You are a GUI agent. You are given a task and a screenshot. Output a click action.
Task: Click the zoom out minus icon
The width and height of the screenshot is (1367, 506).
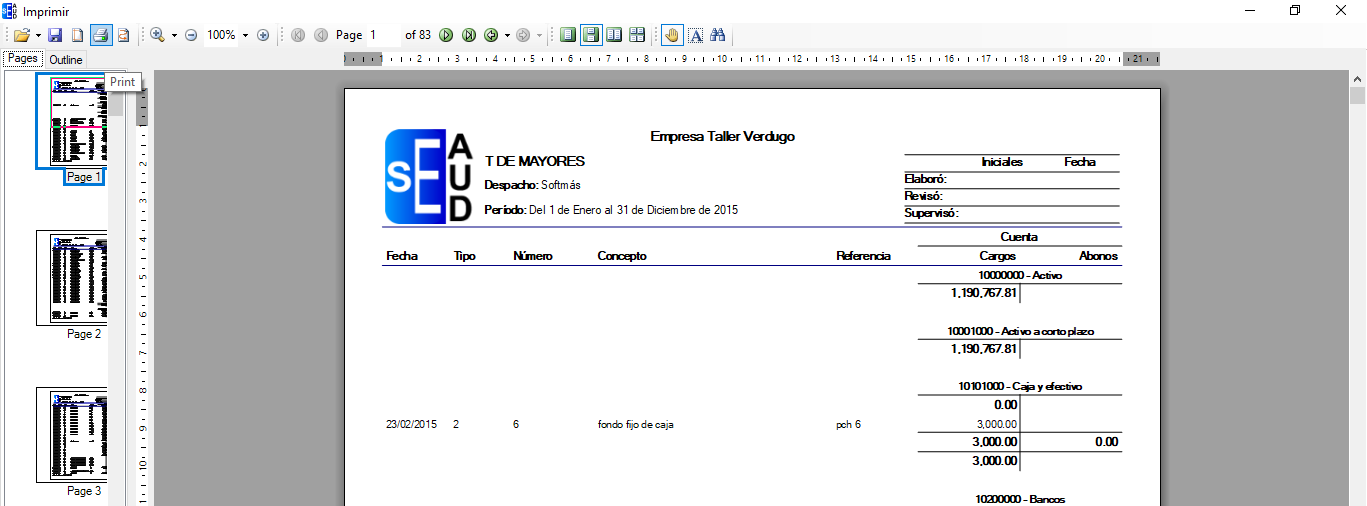pos(191,35)
